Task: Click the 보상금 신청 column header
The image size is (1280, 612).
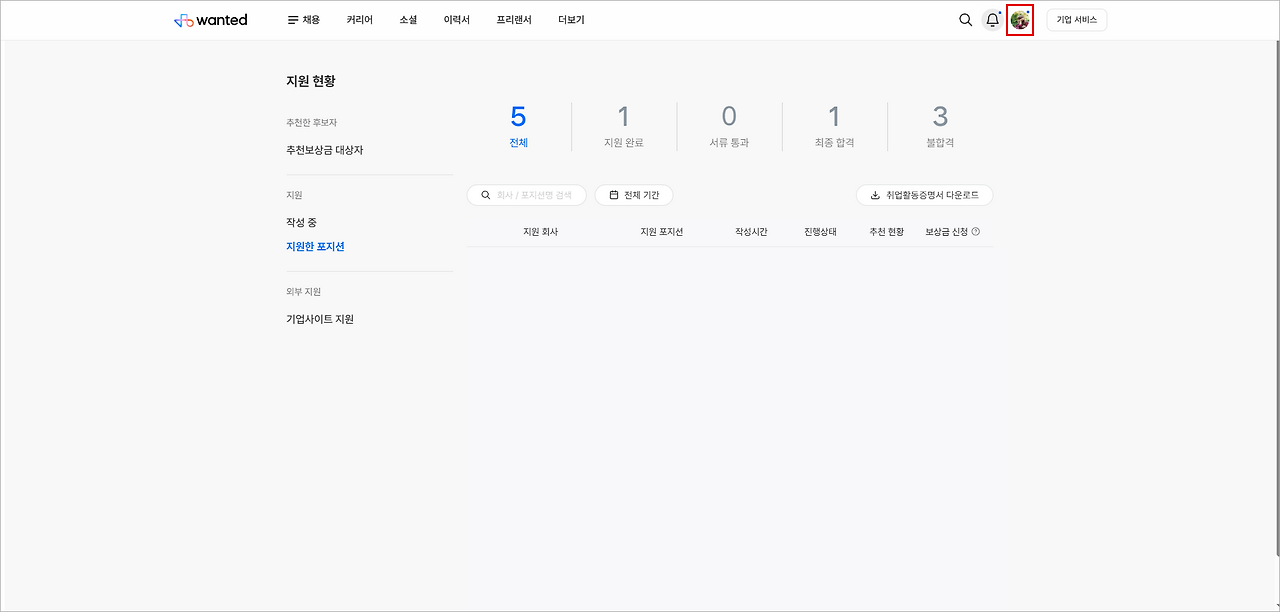Action: (946, 232)
